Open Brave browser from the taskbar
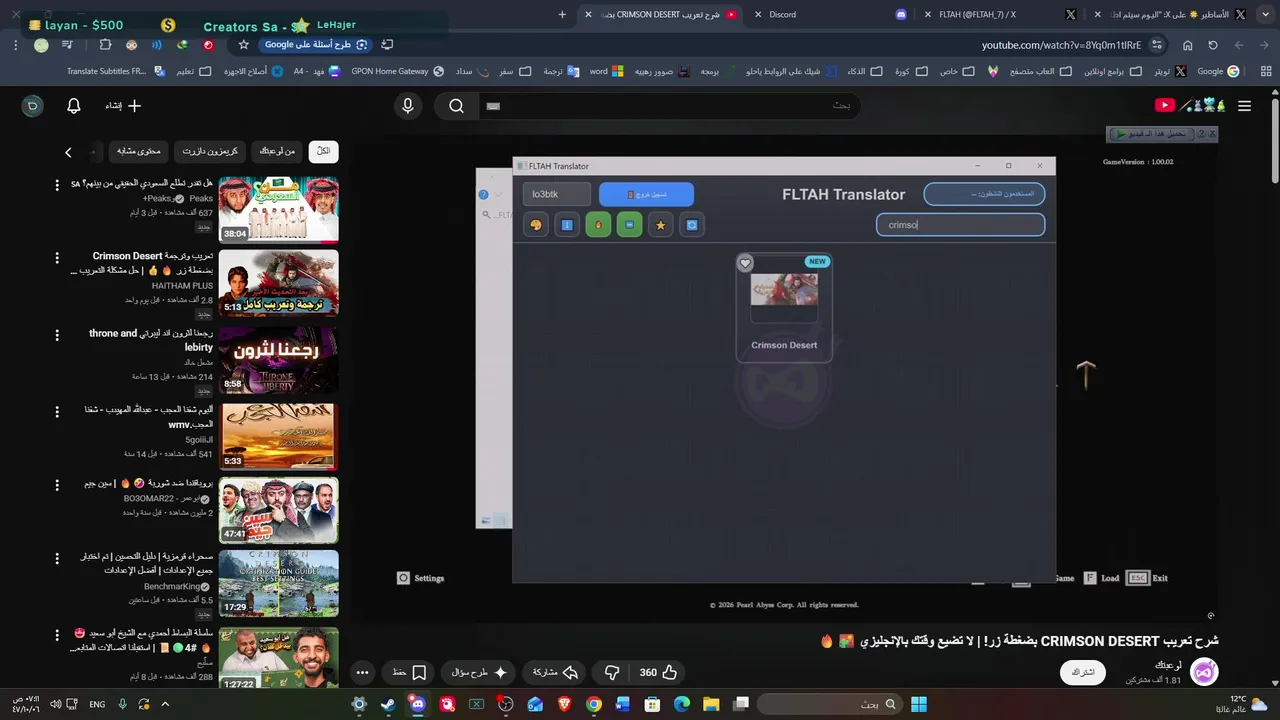The image size is (1280, 720). coord(564,704)
